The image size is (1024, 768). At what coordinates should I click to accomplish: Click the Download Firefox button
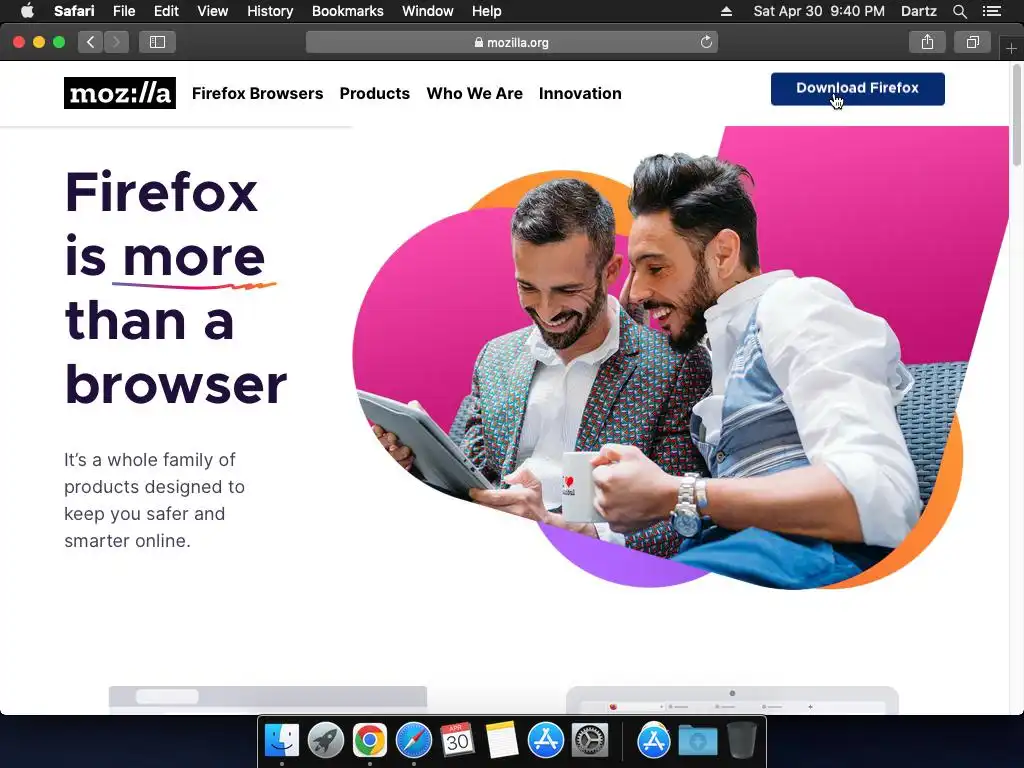[857, 89]
